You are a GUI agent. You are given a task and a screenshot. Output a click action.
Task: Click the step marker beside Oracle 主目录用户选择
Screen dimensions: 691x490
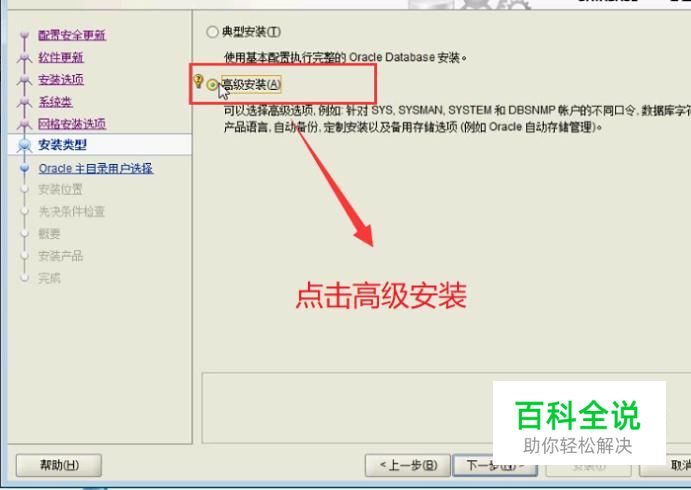point(25,168)
